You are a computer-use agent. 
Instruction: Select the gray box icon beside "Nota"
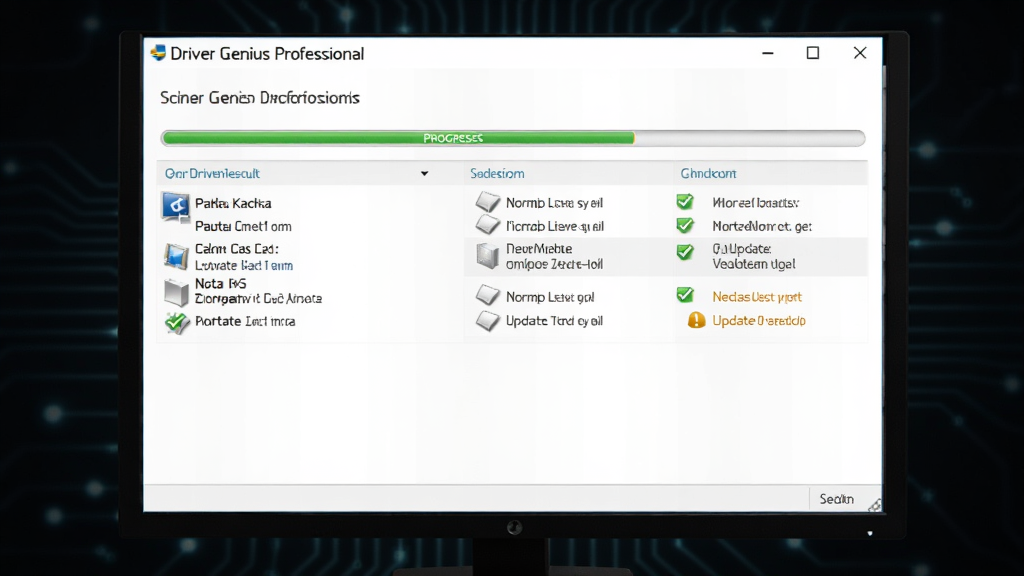tap(176, 292)
